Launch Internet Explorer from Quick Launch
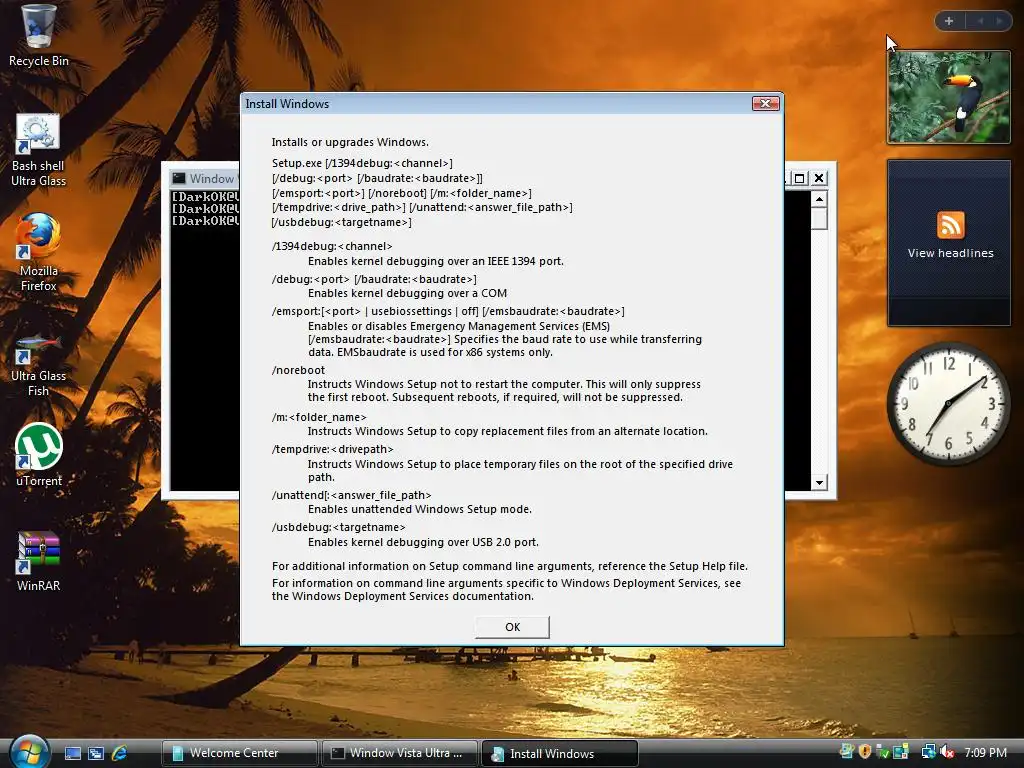 [x=120, y=753]
